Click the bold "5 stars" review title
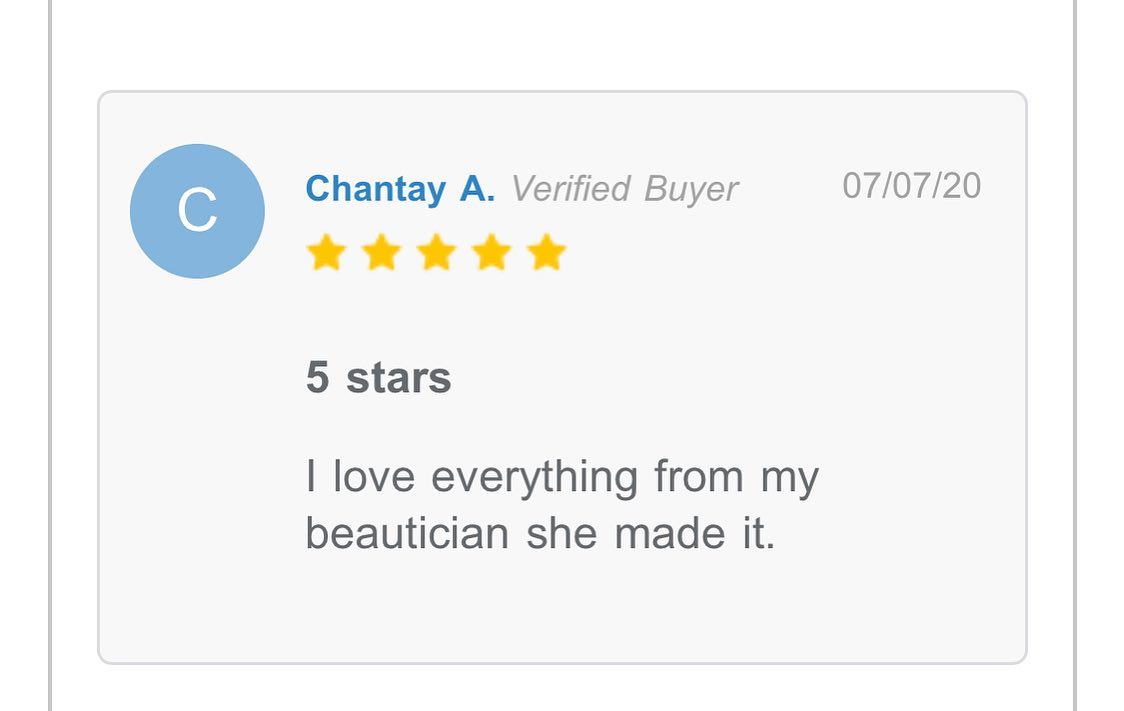This screenshot has width=1124, height=711. tap(378, 378)
